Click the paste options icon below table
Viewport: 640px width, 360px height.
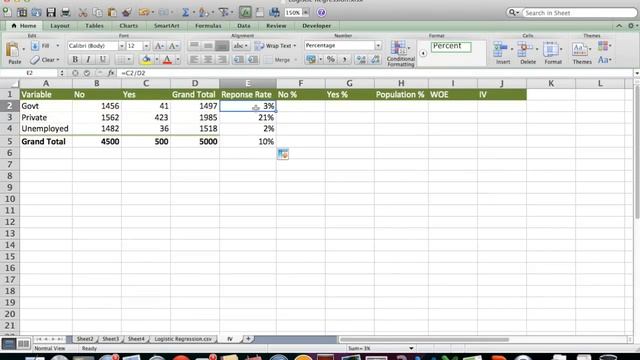click(283, 154)
